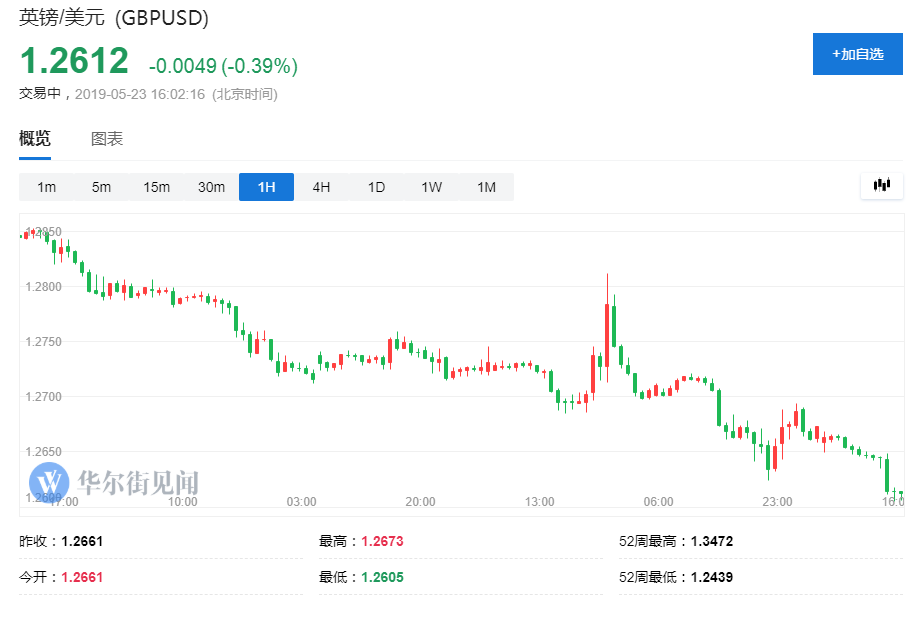924x617 pixels.
Task: Click the current price 1.2612
Action: (x=75, y=62)
